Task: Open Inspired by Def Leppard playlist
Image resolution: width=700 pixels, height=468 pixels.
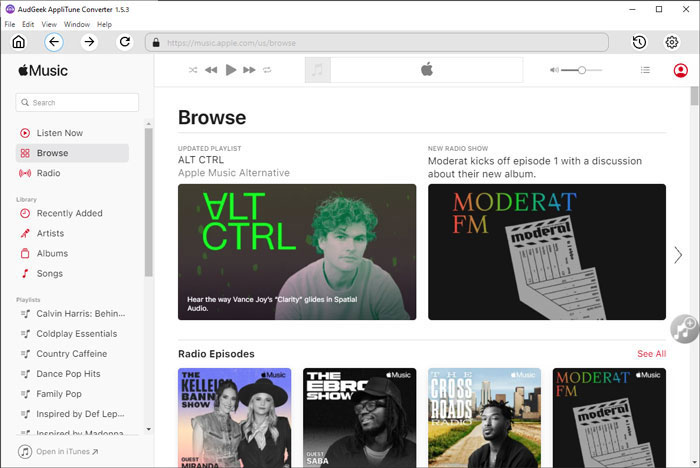Action: click(74, 414)
